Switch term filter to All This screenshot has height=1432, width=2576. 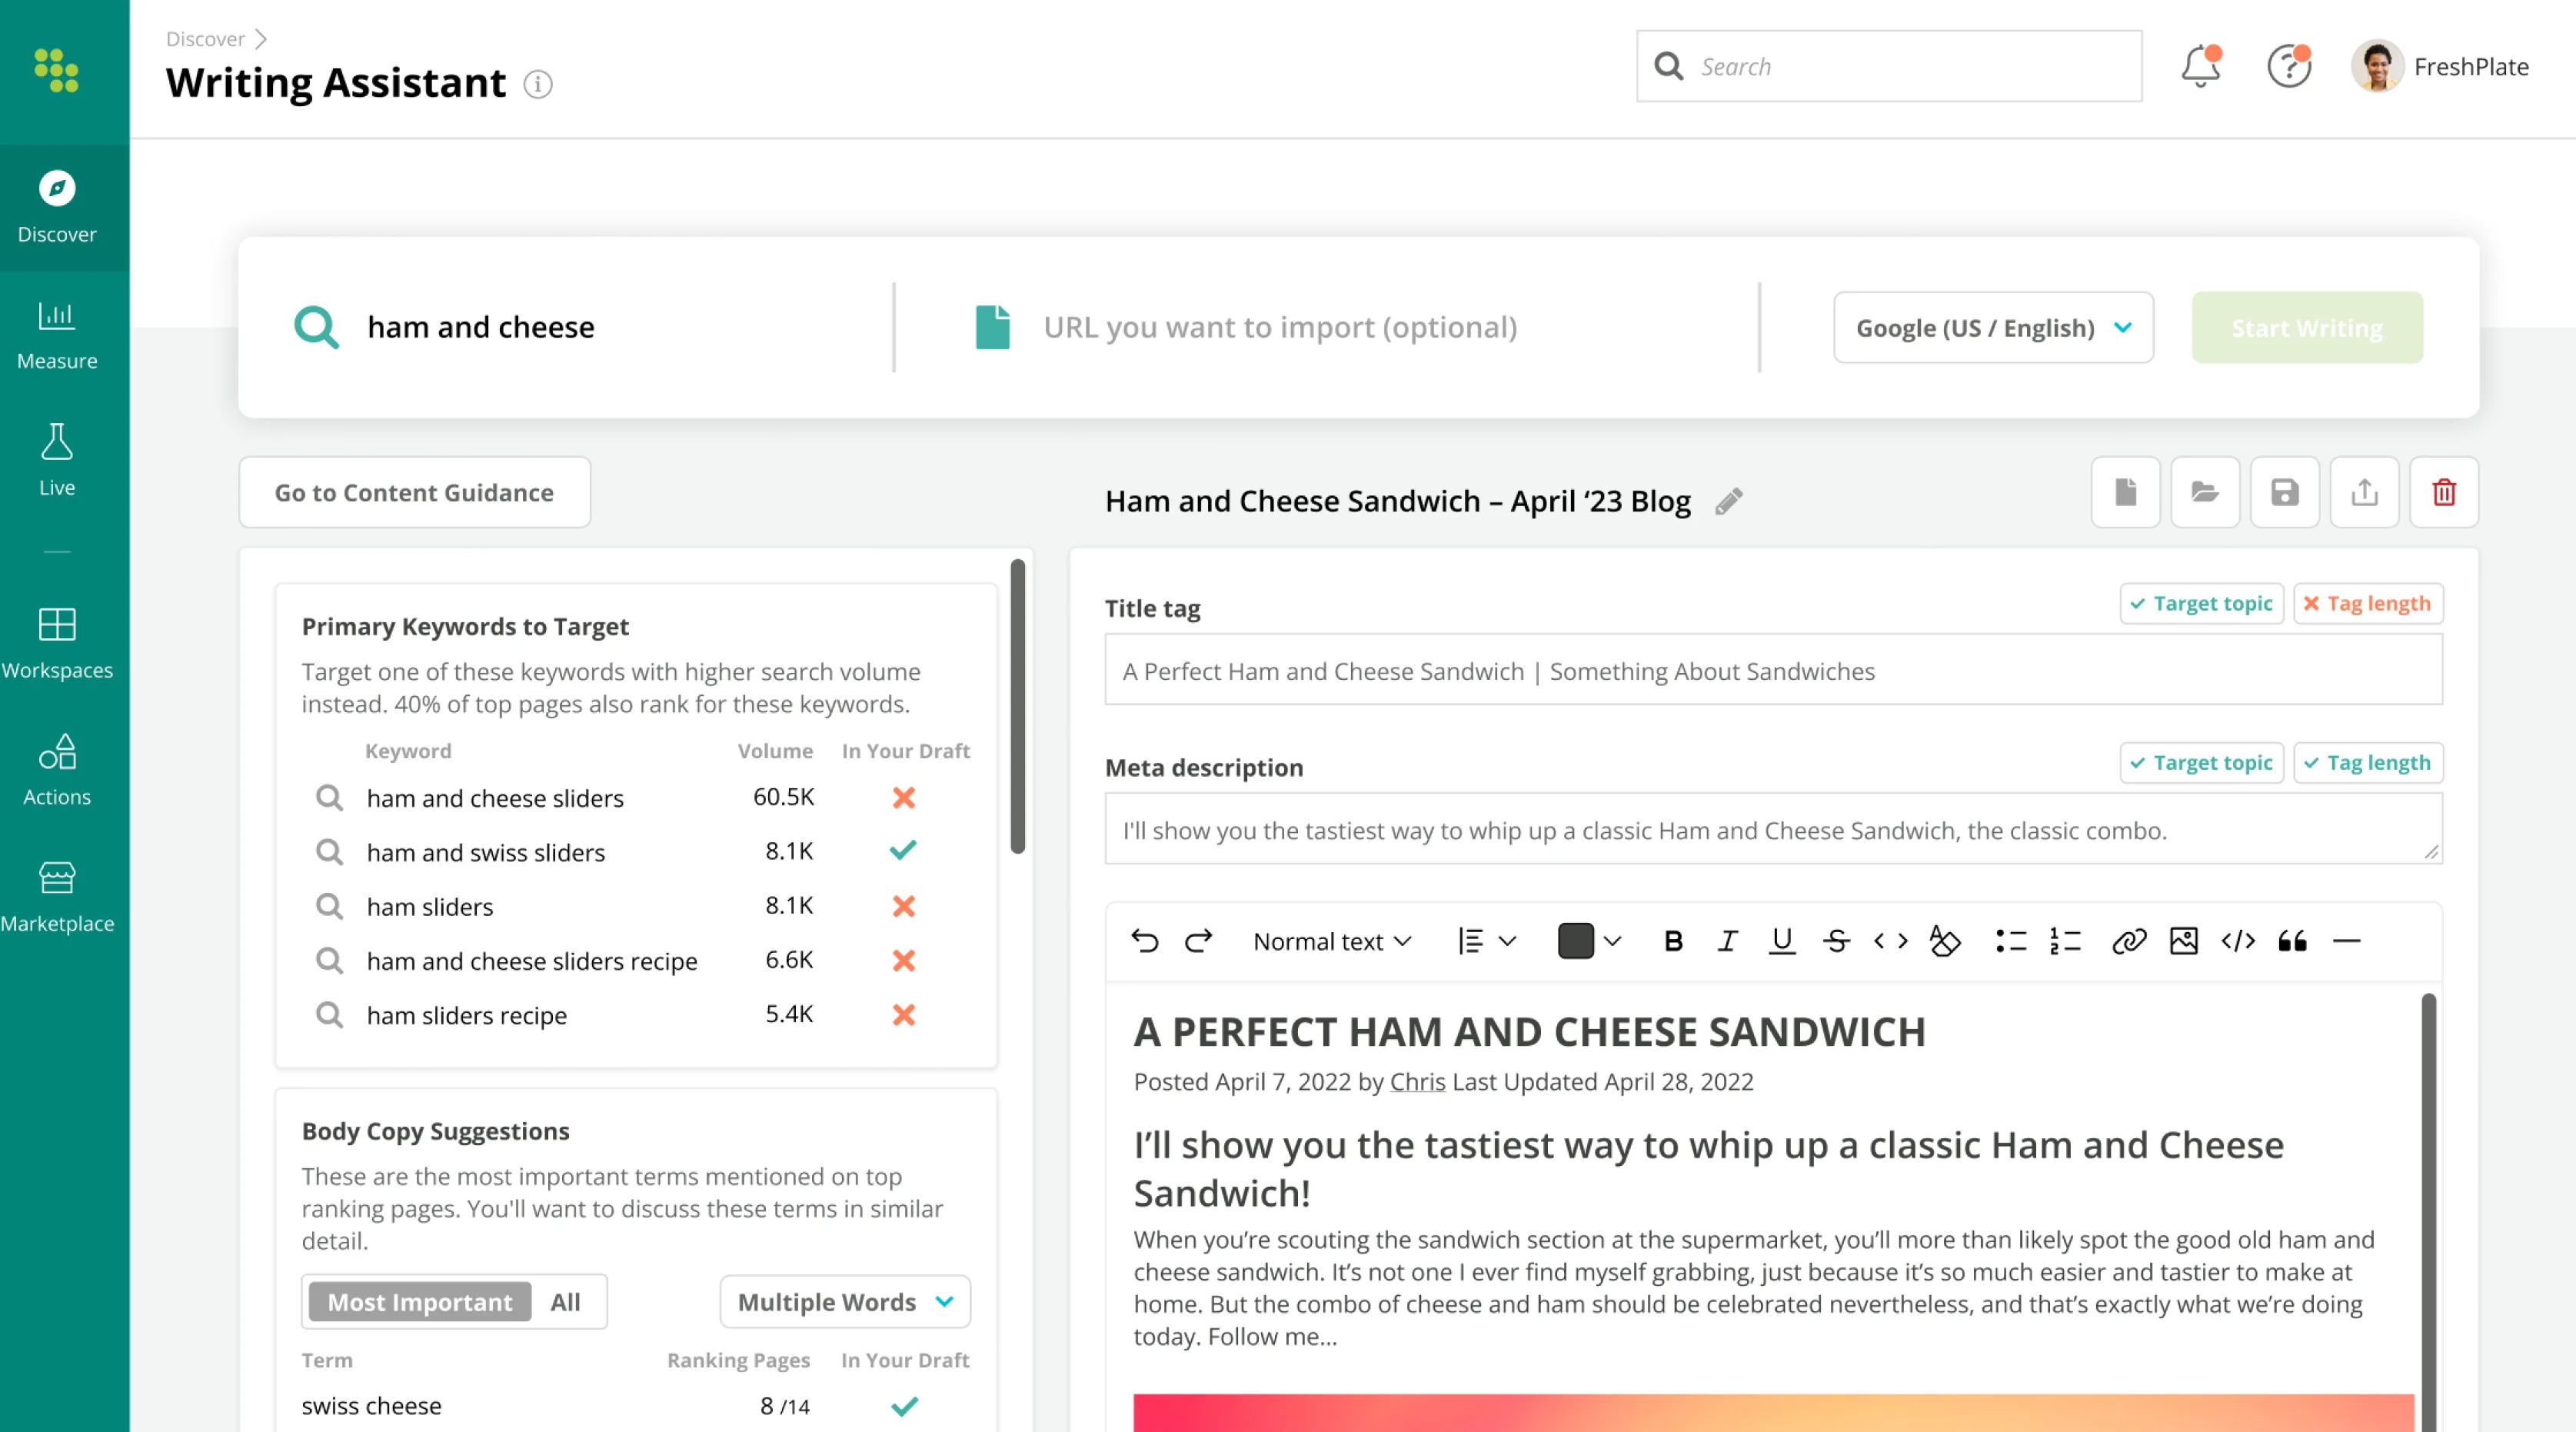pyautogui.click(x=565, y=1302)
